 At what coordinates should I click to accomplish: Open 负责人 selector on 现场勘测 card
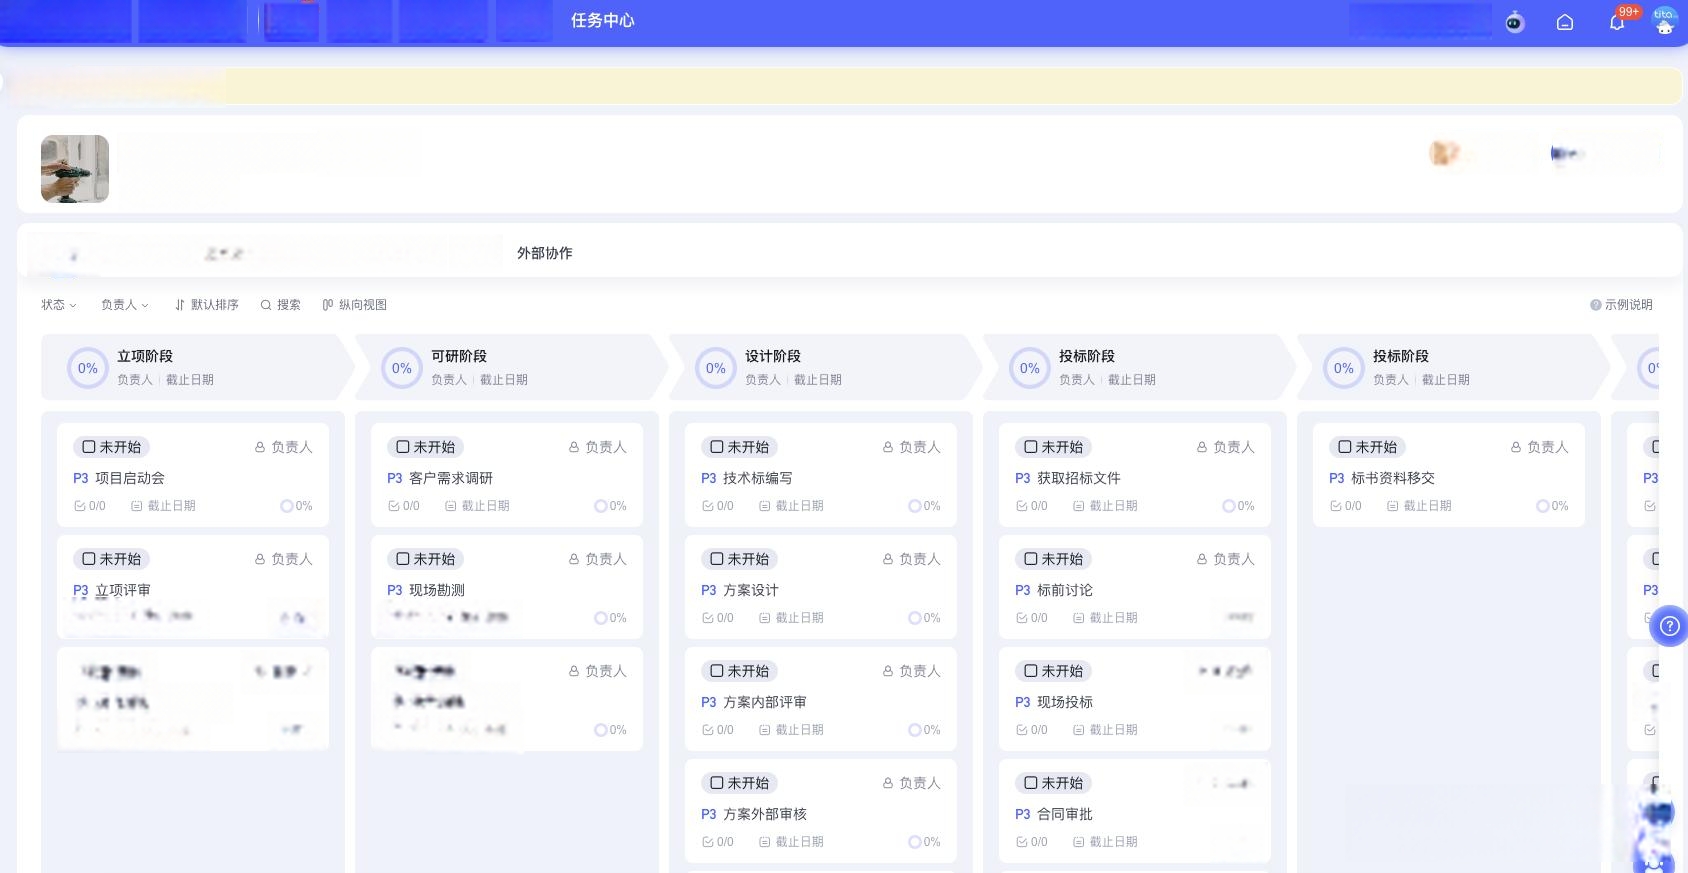pos(598,559)
